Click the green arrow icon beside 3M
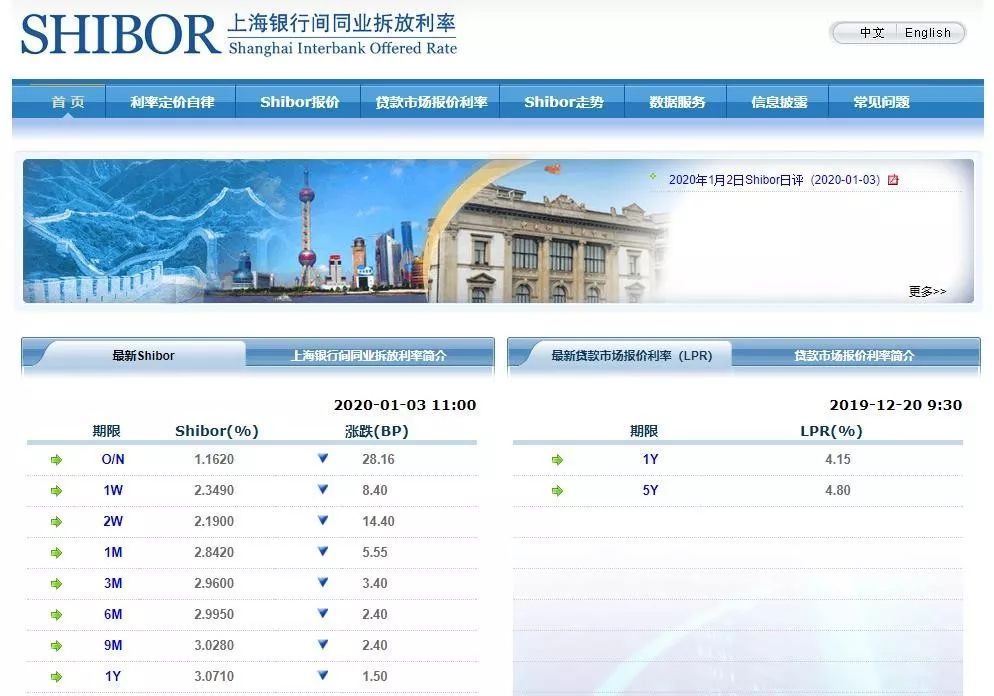Viewport: 994px width, 696px height. click(57, 584)
